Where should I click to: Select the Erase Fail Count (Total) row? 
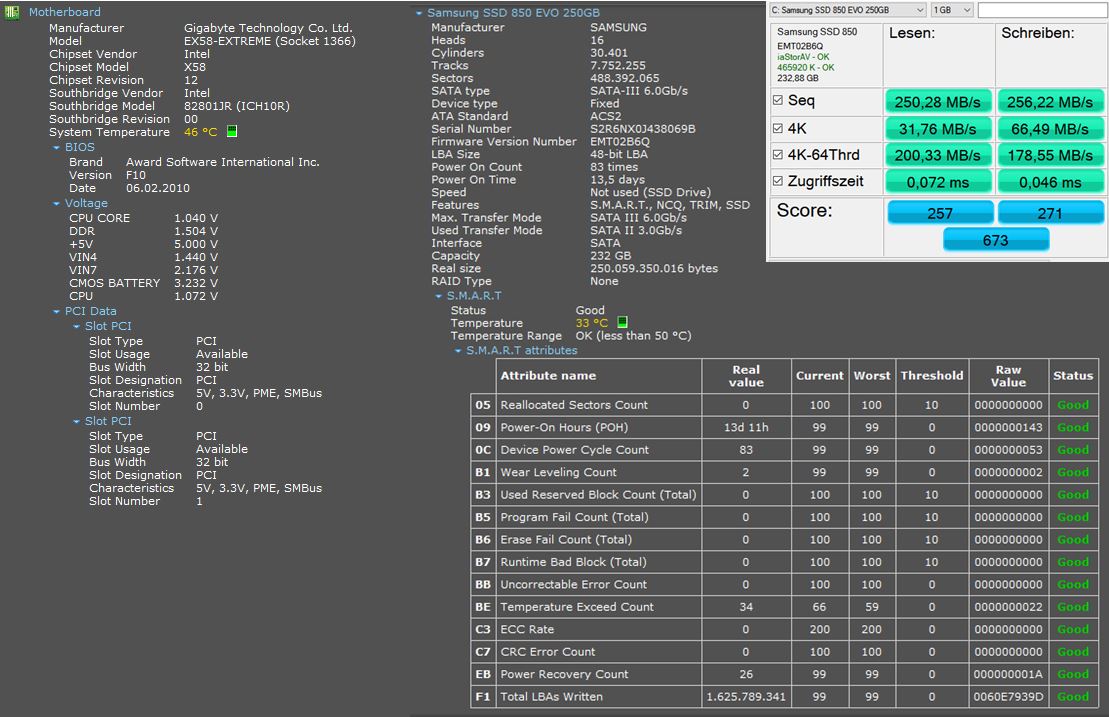[x=784, y=540]
